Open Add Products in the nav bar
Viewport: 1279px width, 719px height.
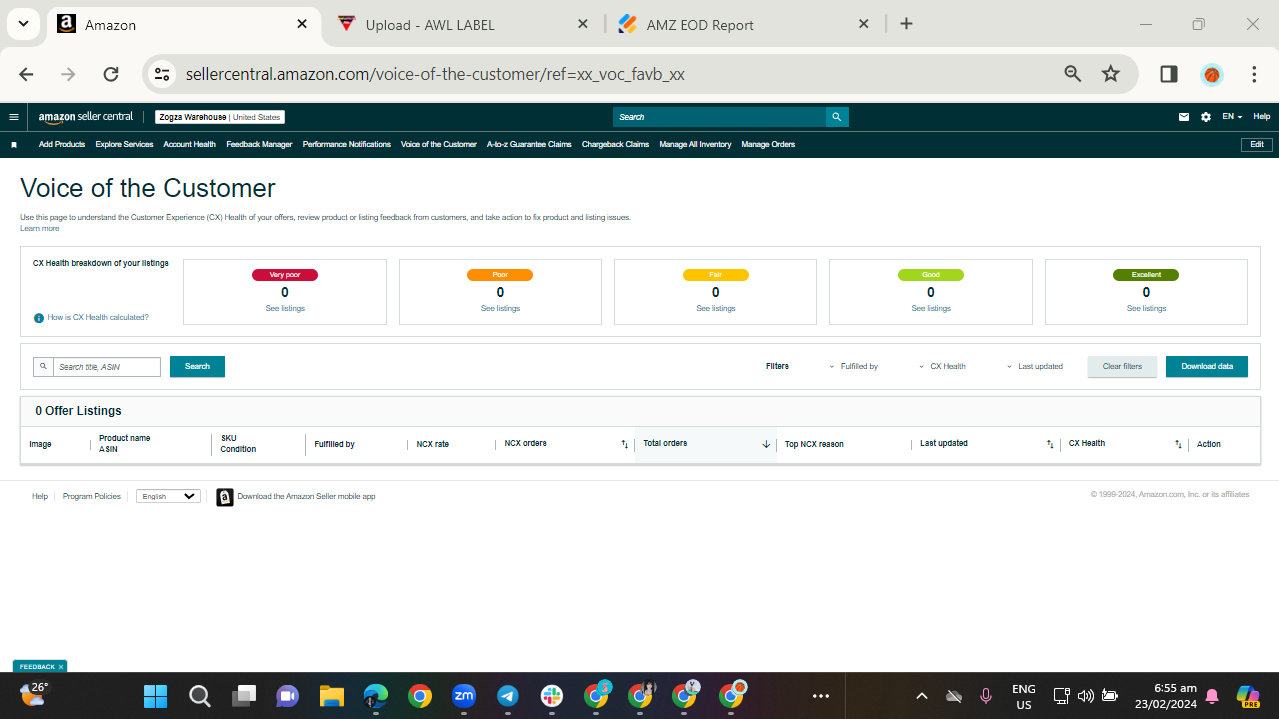[x=62, y=145]
